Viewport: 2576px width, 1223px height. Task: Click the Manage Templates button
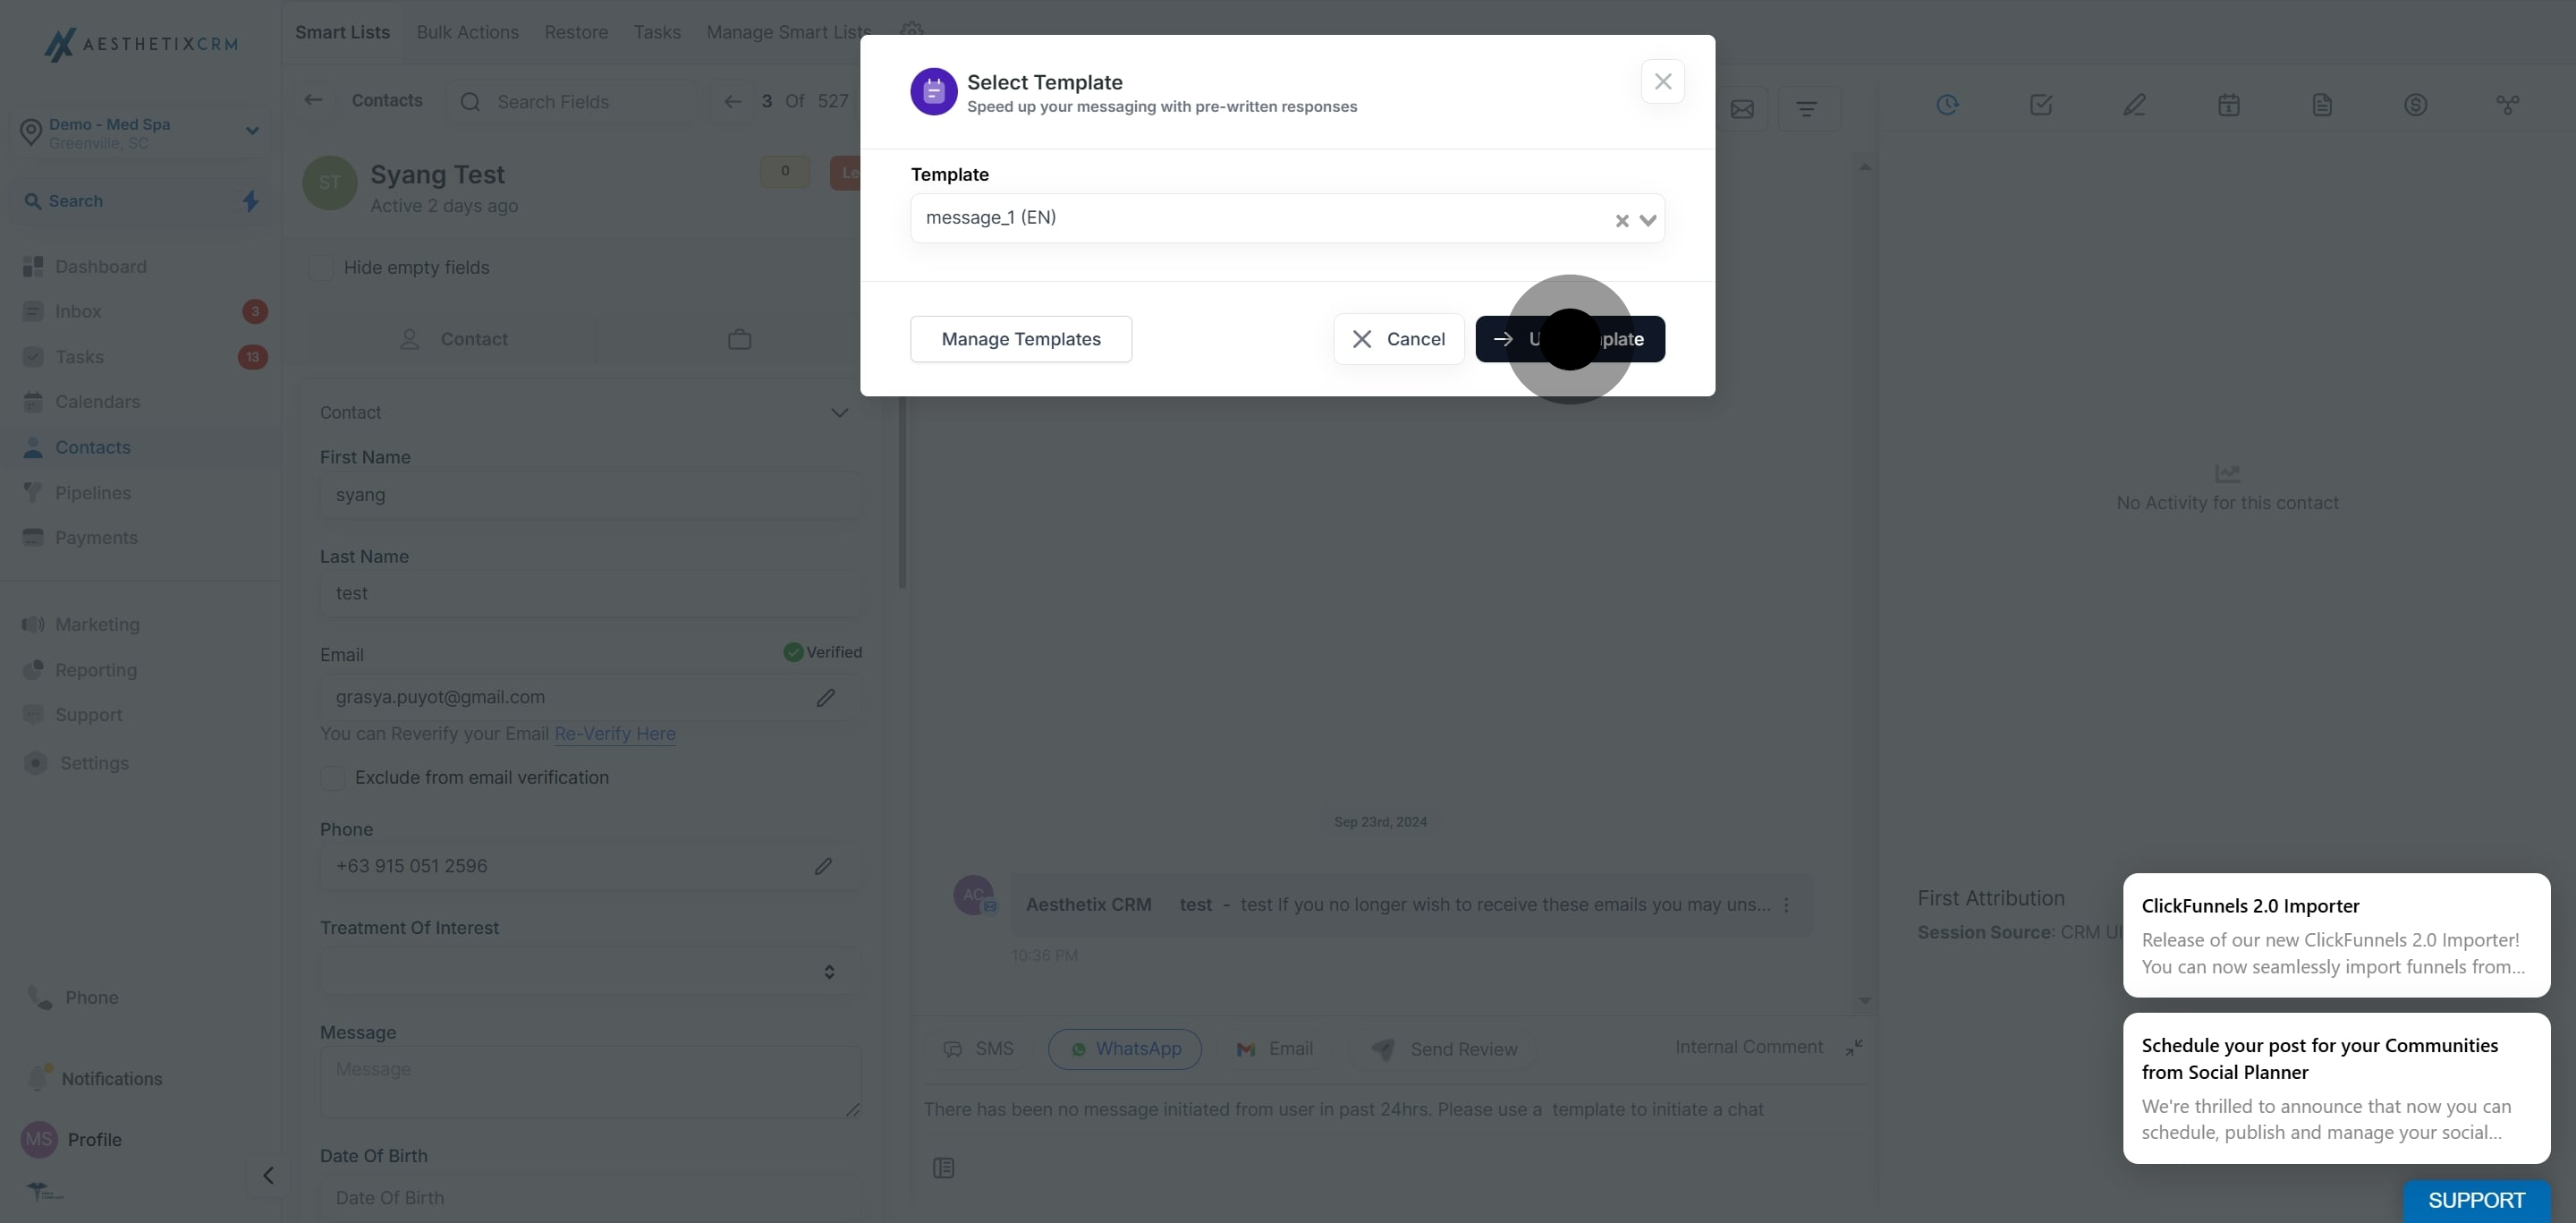tap(1021, 339)
